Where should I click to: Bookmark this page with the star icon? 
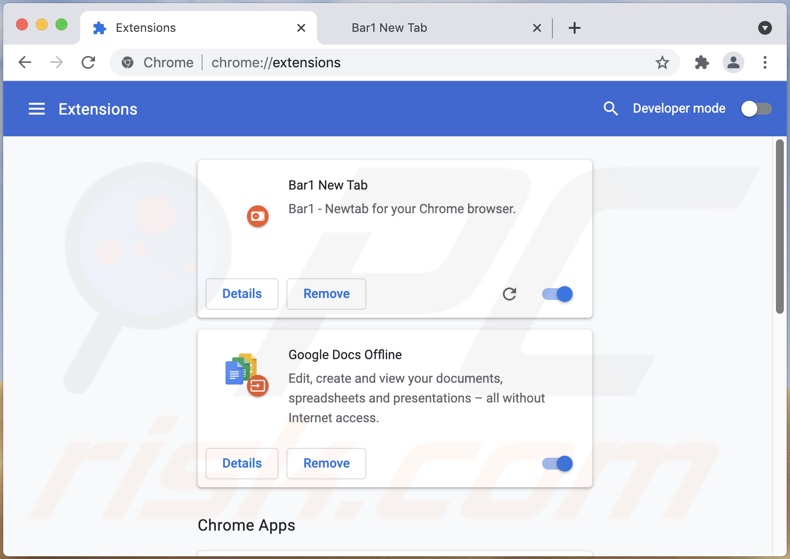tap(662, 62)
